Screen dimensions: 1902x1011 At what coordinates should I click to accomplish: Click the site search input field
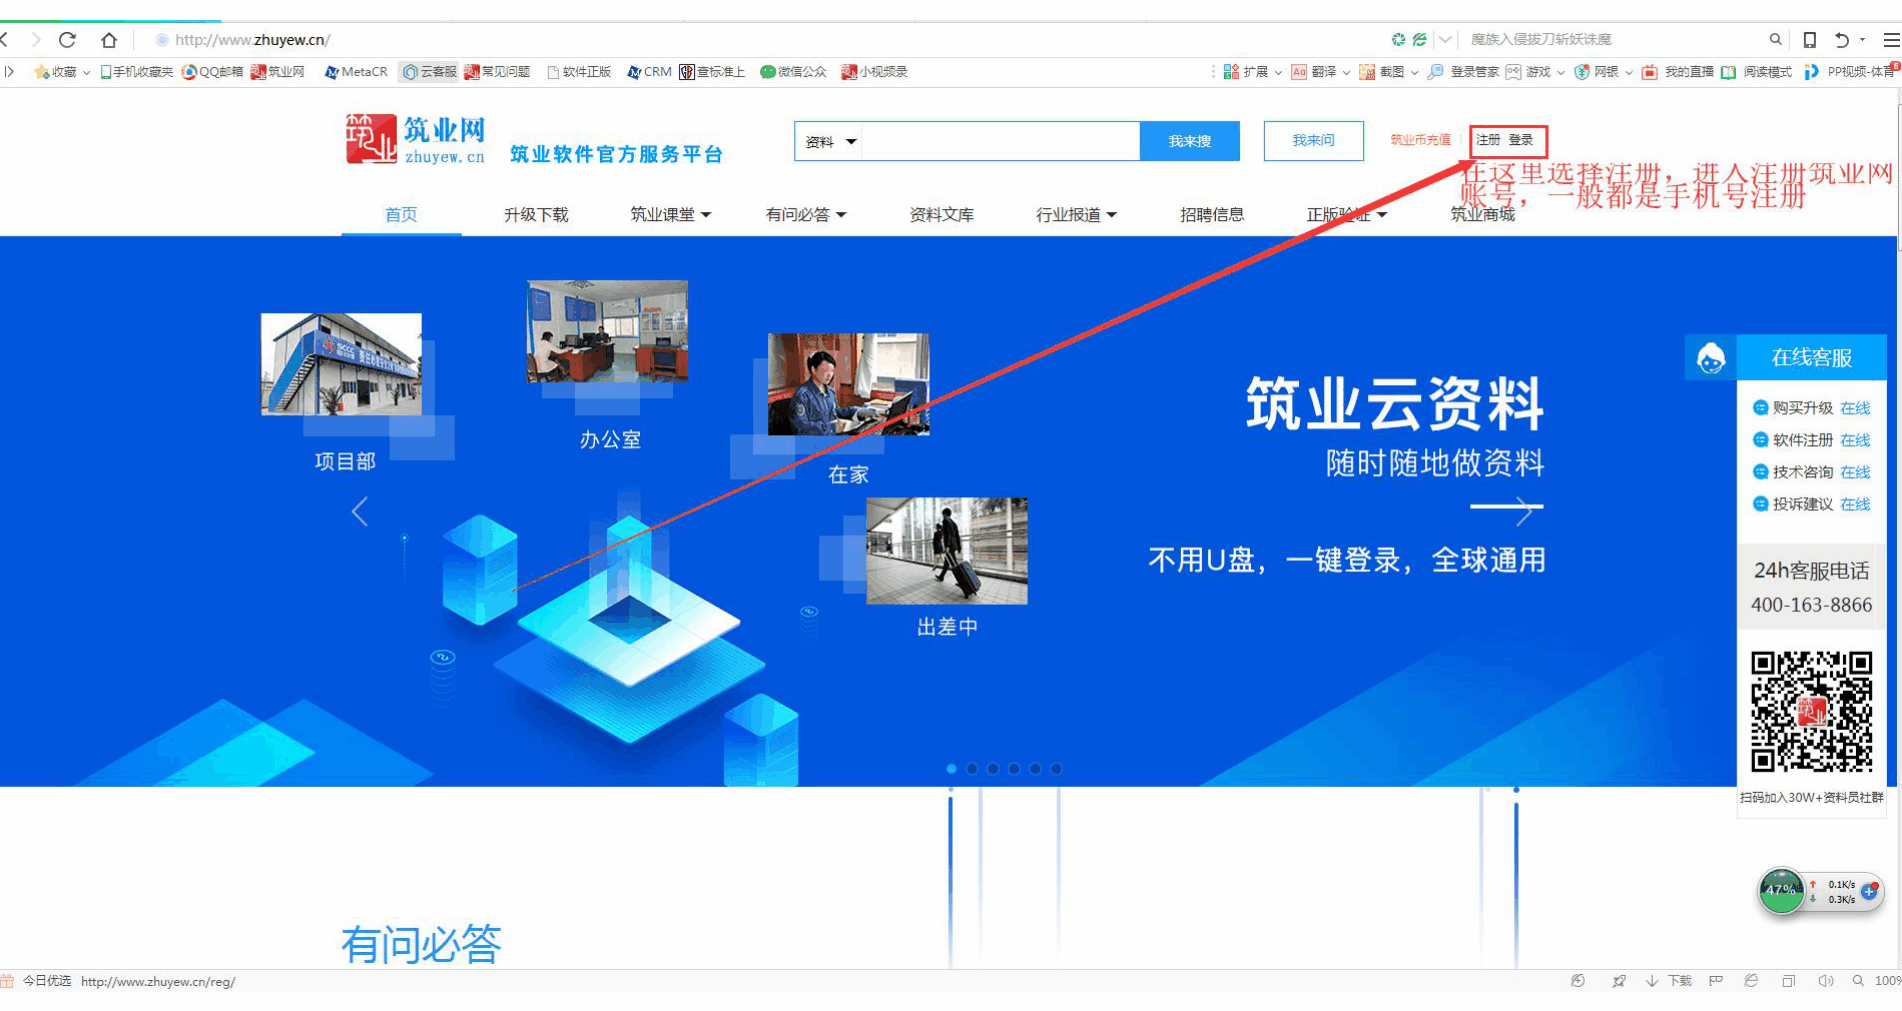(x=1000, y=142)
